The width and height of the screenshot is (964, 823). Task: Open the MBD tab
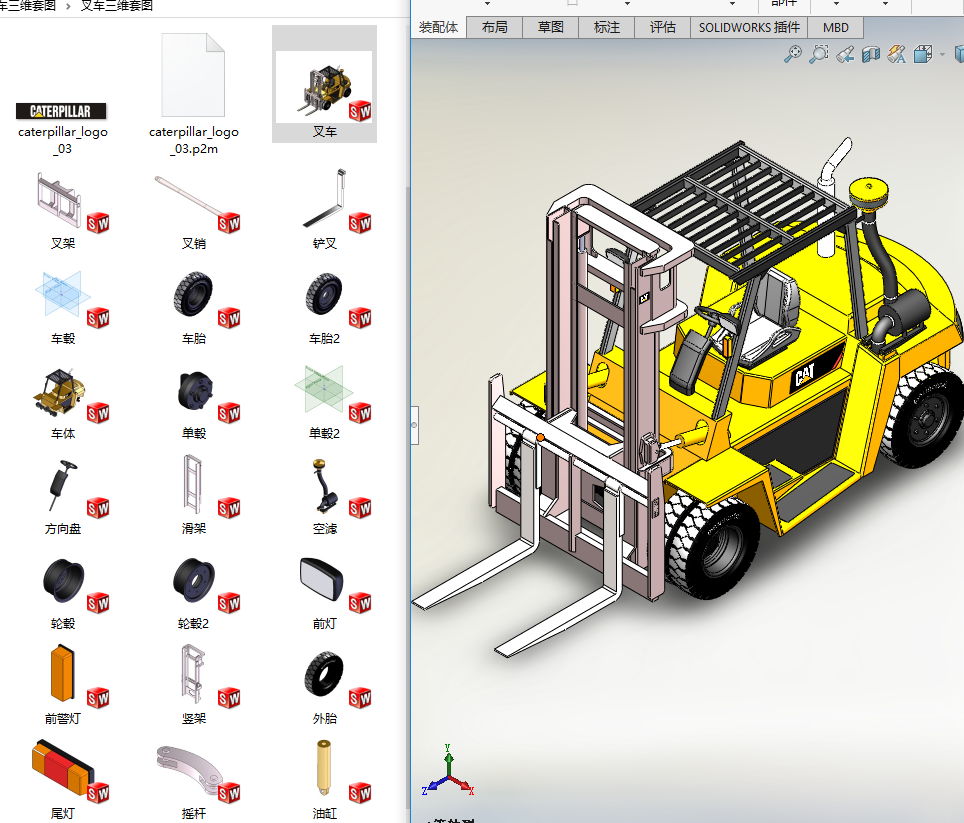coord(835,27)
